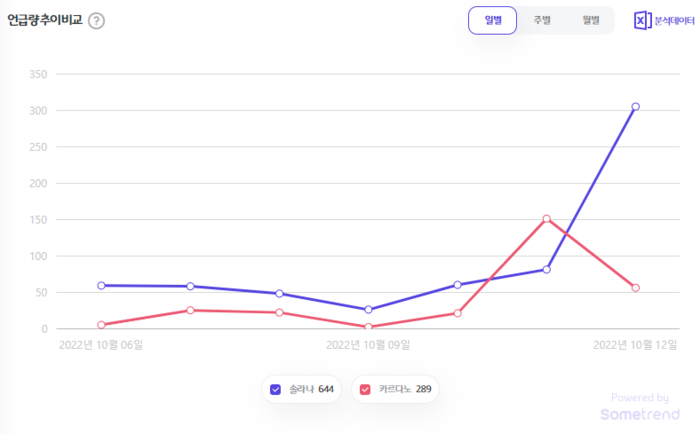700x434 pixels.
Task: Click 솔라나 lowest point on October 09
Action: [368, 310]
